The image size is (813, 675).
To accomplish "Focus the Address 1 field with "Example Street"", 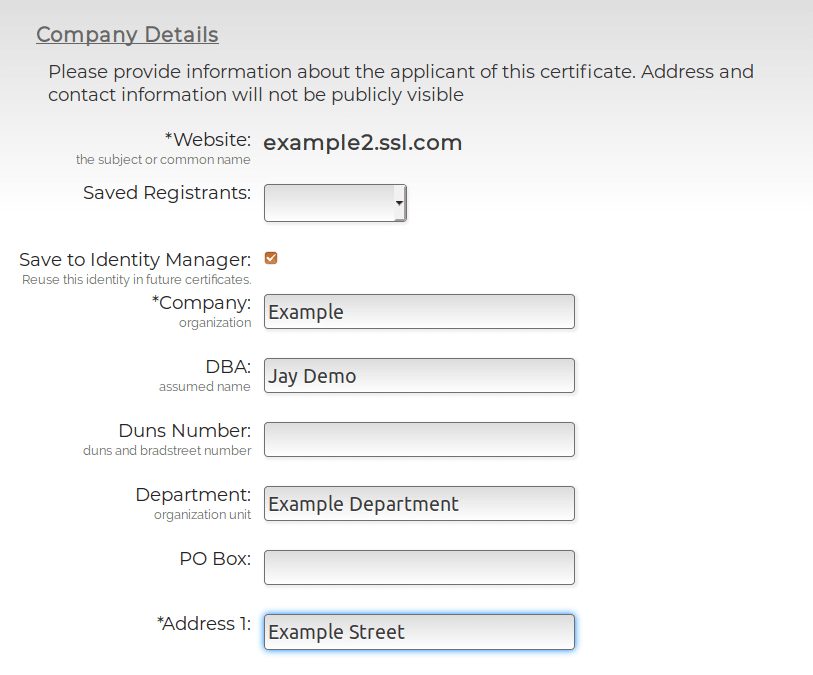I will (x=419, y=632).
